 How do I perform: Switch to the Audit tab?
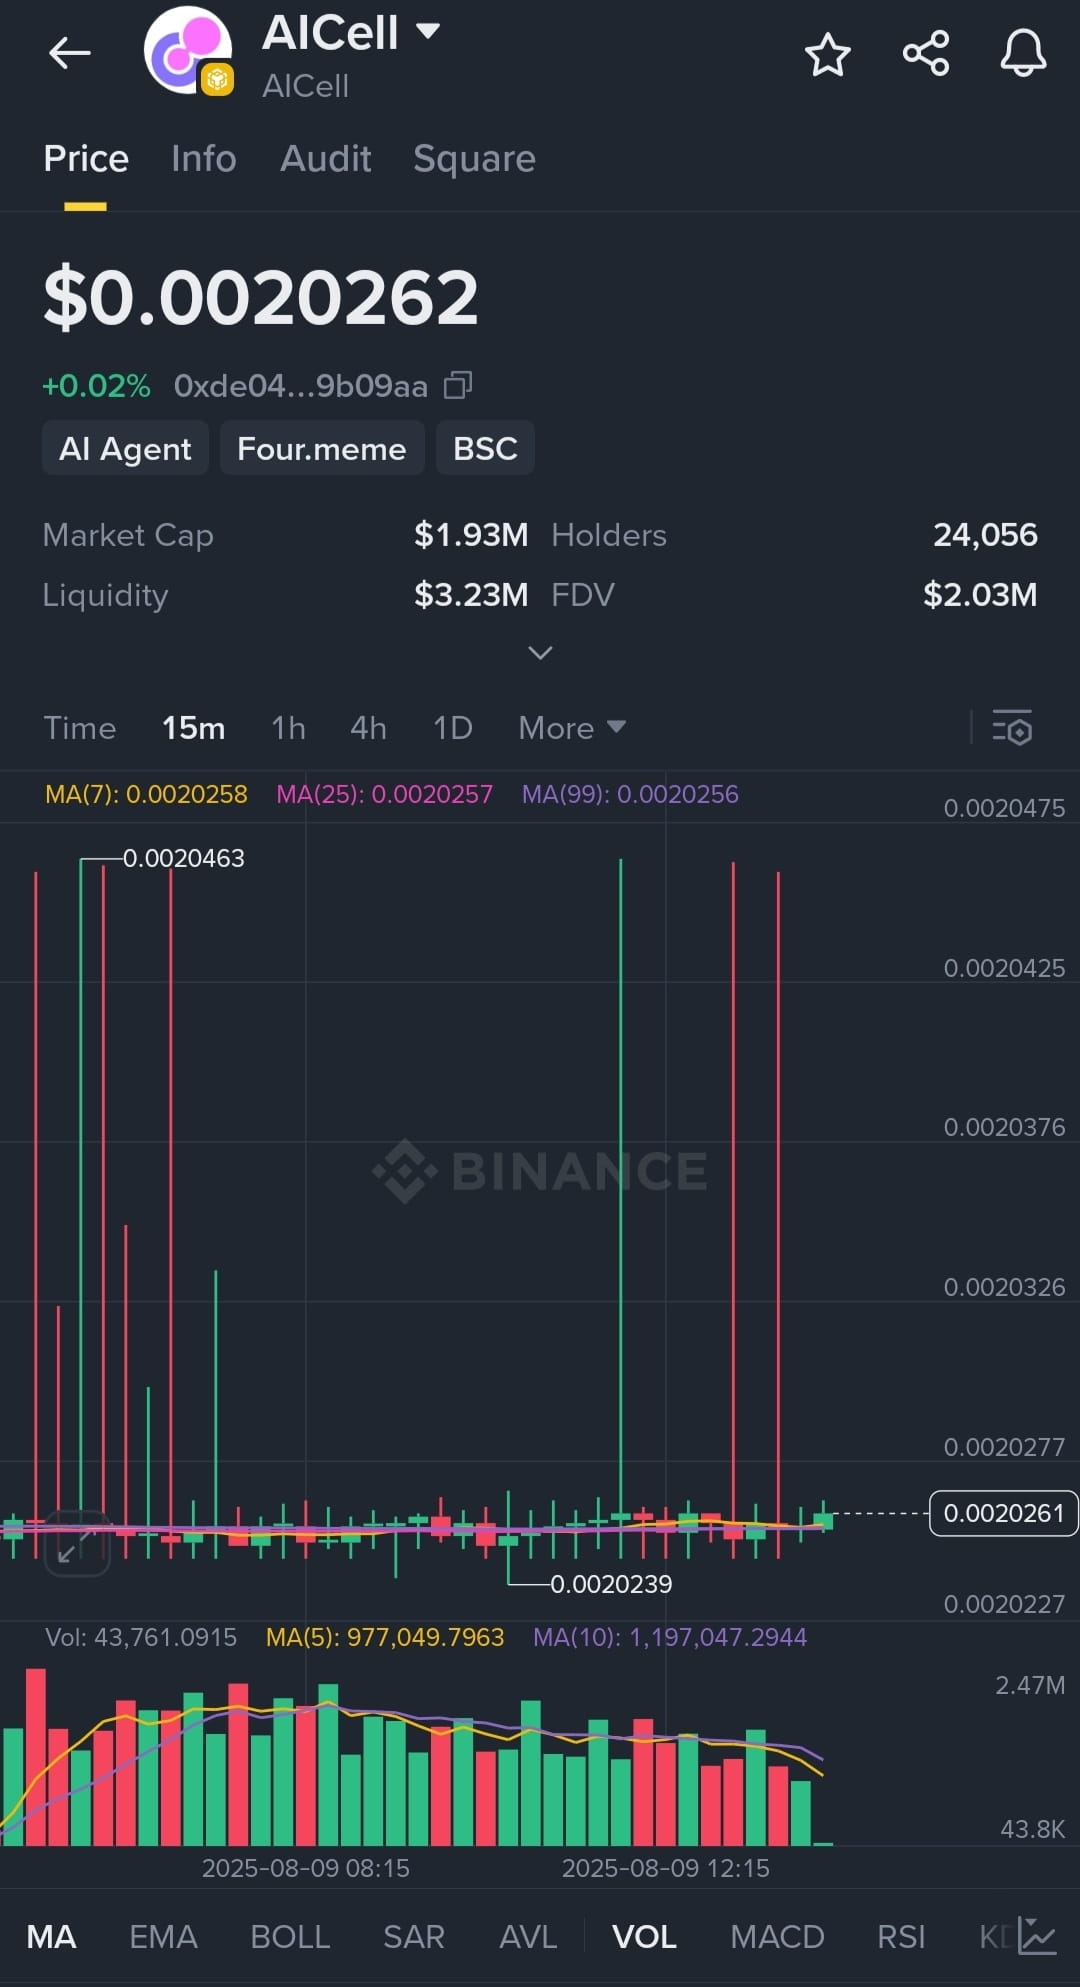point(326,159)
